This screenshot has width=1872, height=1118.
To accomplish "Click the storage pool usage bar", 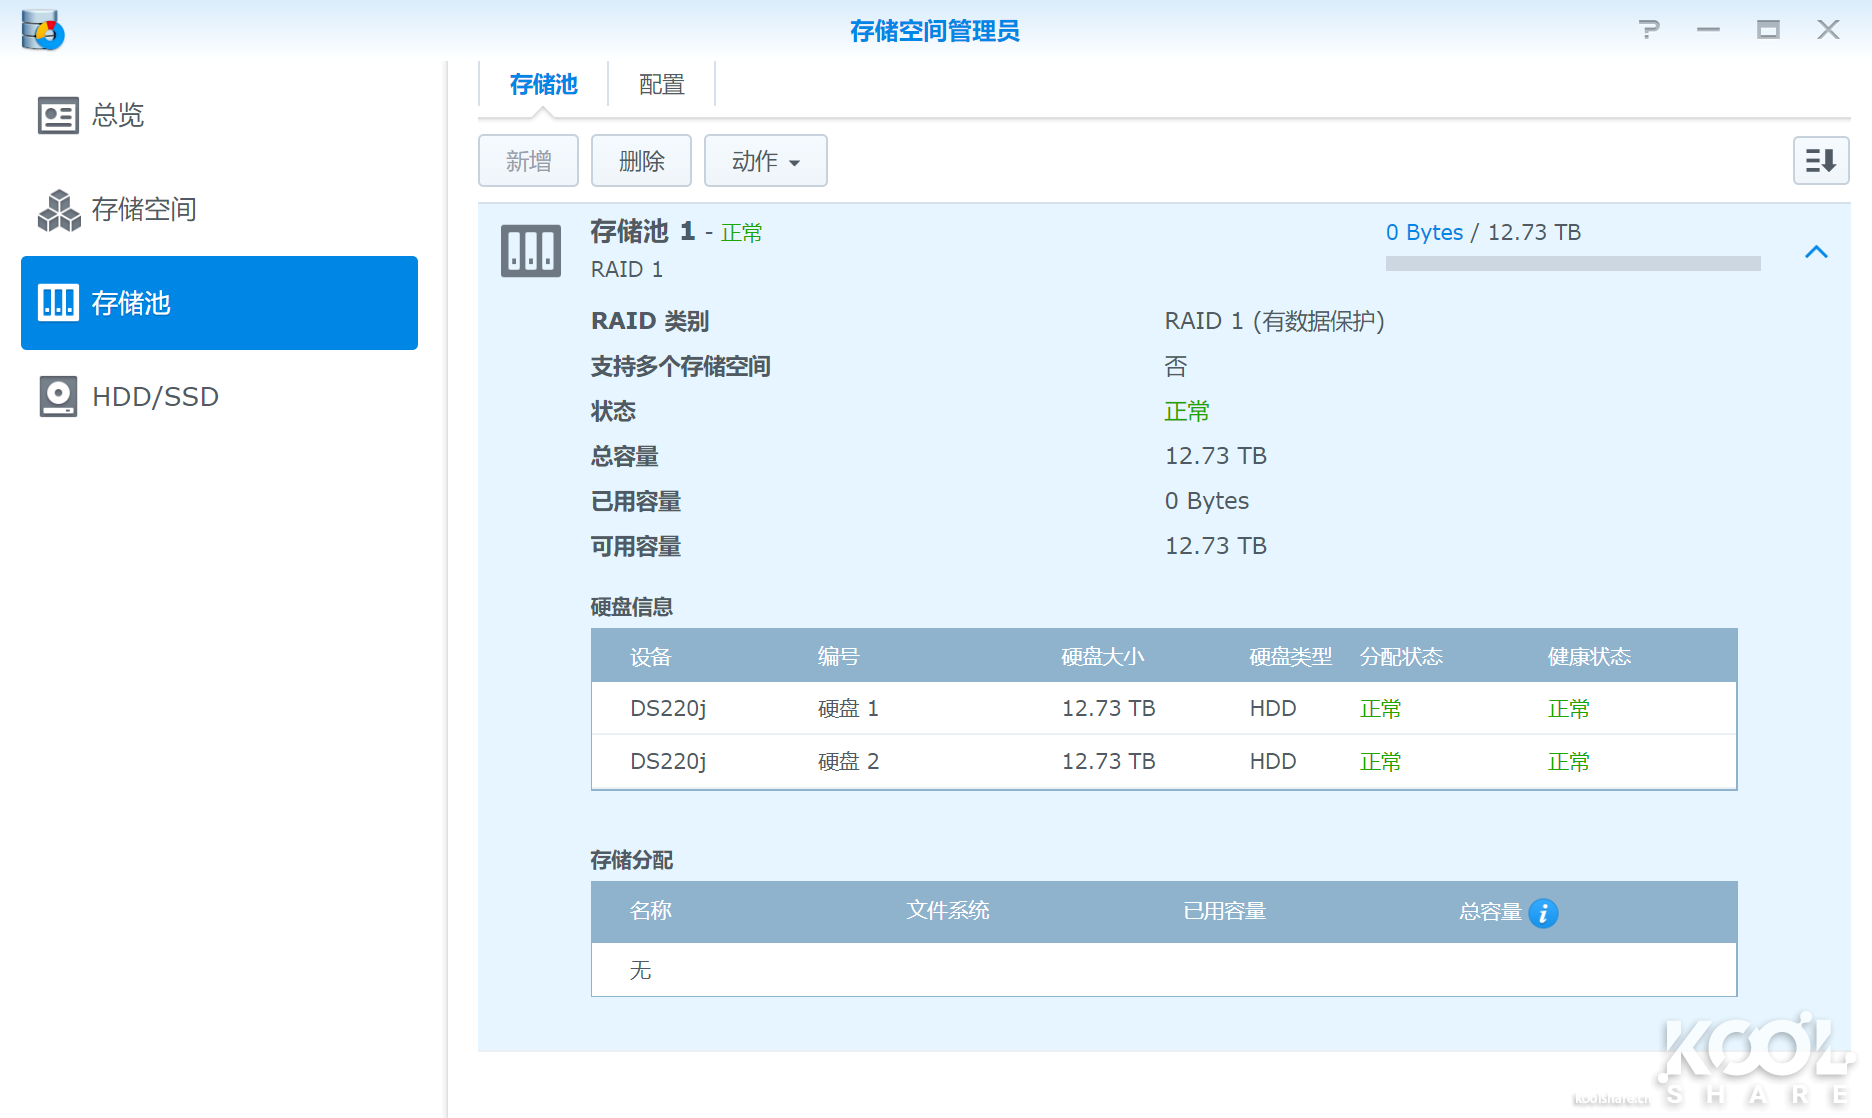I will coord(1572,264).
